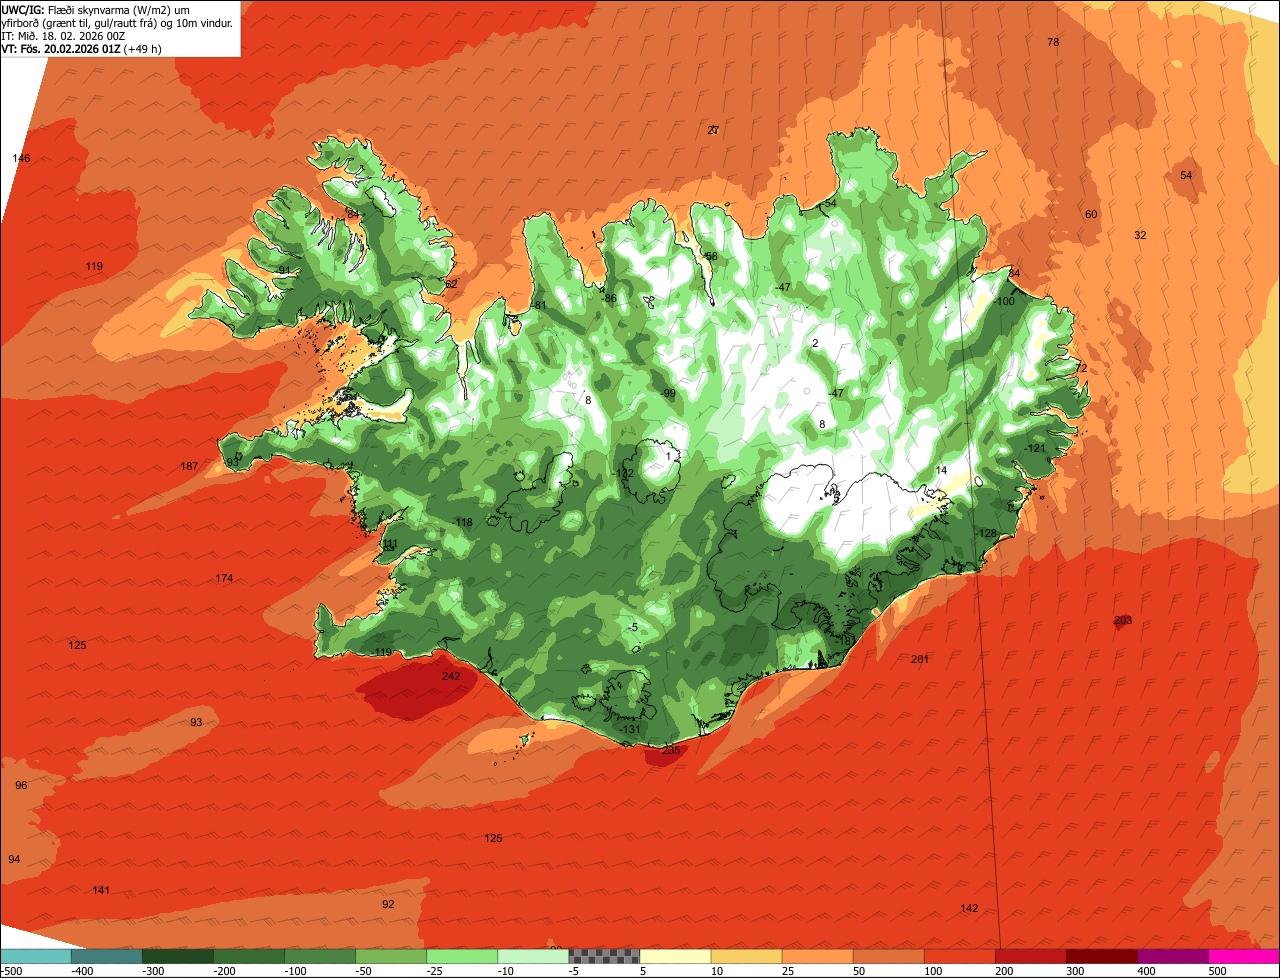Click the -5 value in southern Iceland

[x=633, y=627]
